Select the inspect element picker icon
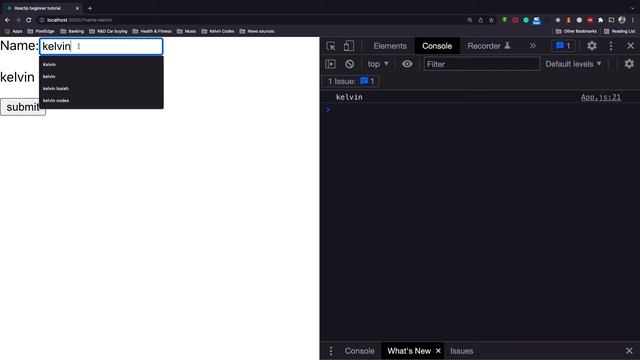 coord(331,46)
